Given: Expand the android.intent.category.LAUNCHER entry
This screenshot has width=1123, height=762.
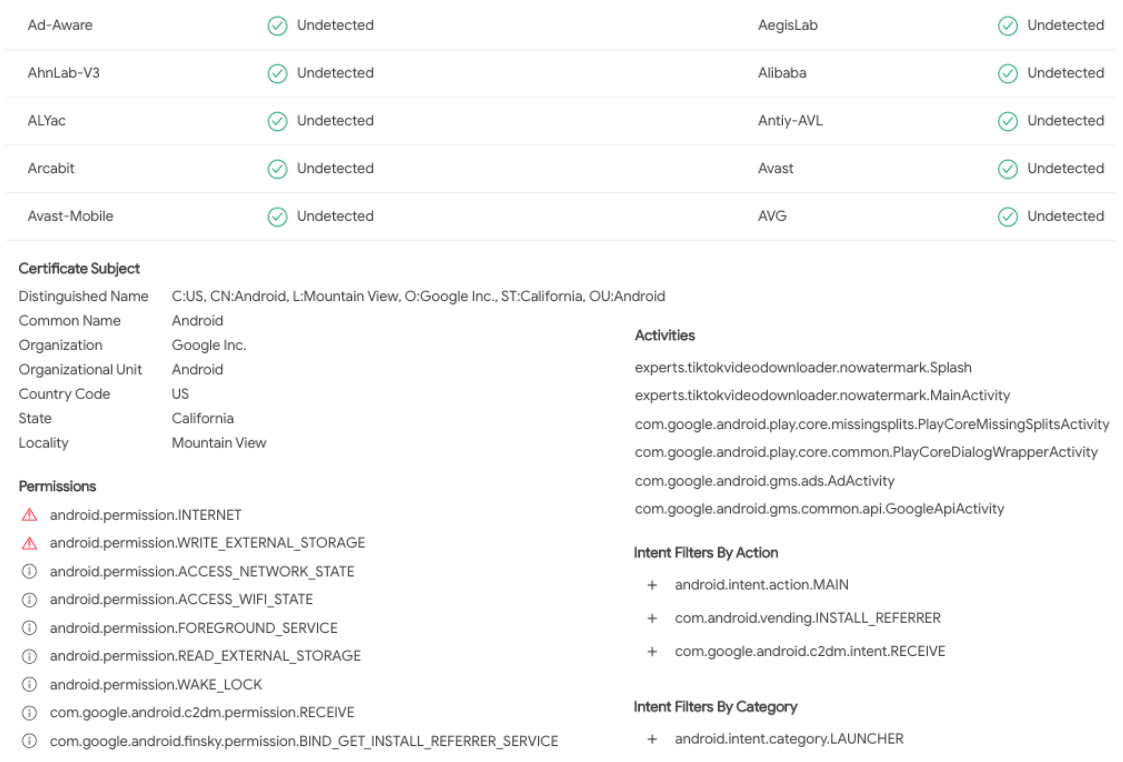Looking at the screenshot, I should (652, 739).
